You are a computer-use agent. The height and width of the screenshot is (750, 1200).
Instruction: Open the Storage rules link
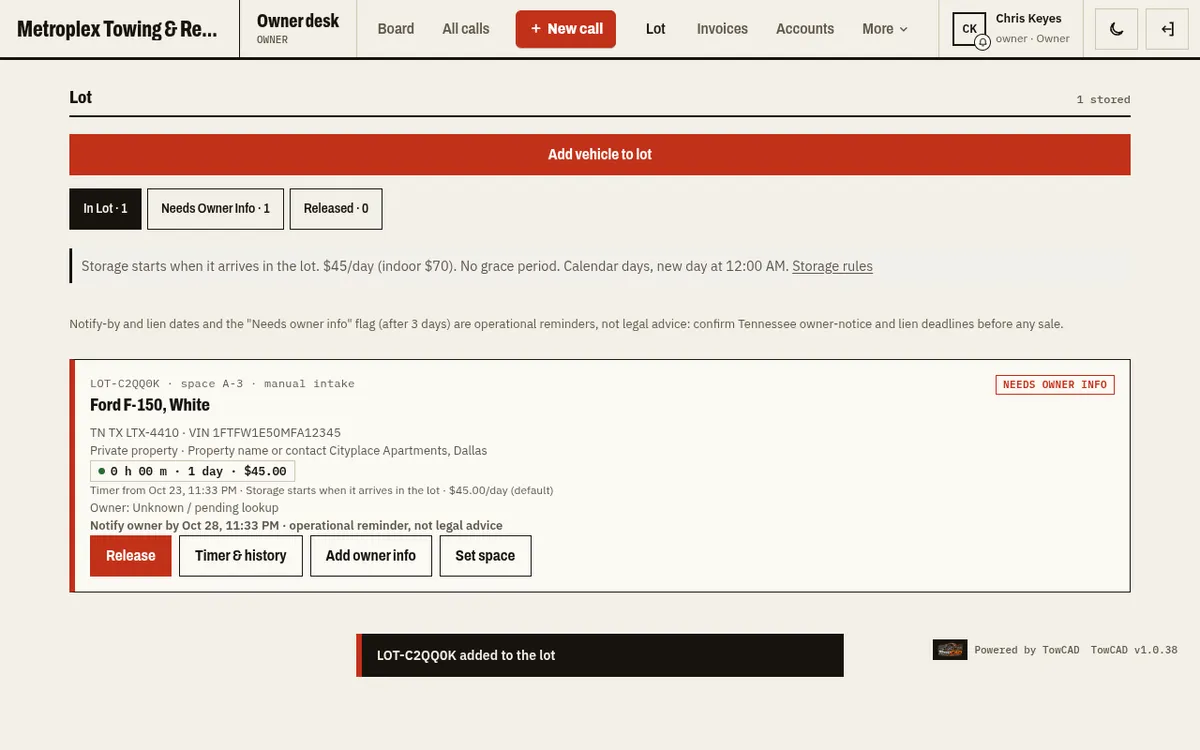832,266
